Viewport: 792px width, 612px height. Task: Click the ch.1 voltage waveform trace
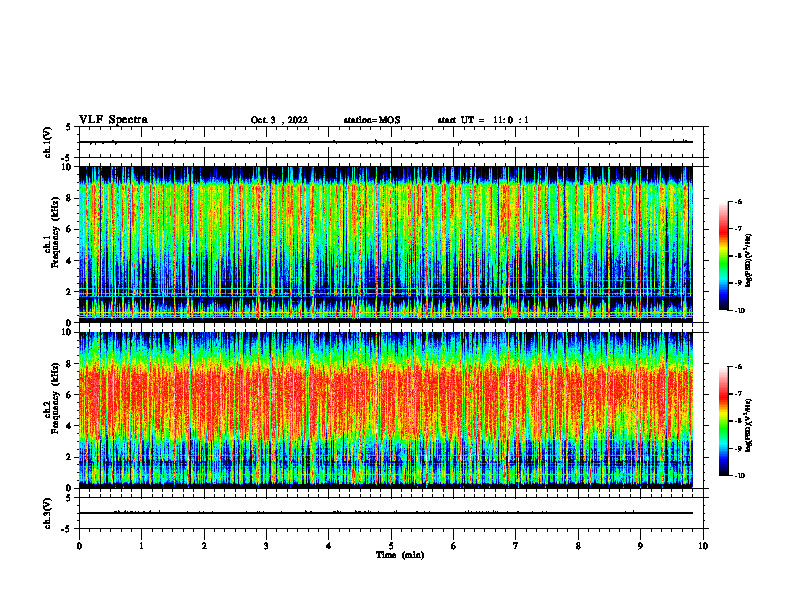pos(386,142)
